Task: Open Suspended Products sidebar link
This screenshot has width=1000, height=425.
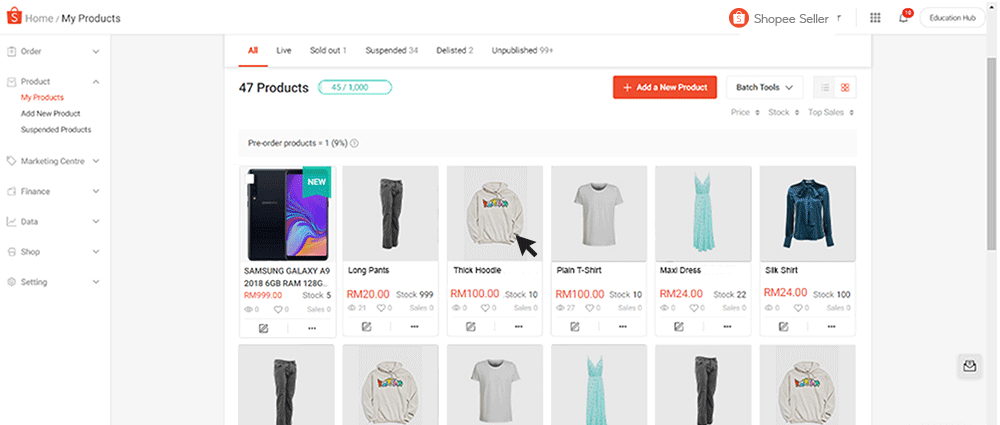Action: coord(55,130)
